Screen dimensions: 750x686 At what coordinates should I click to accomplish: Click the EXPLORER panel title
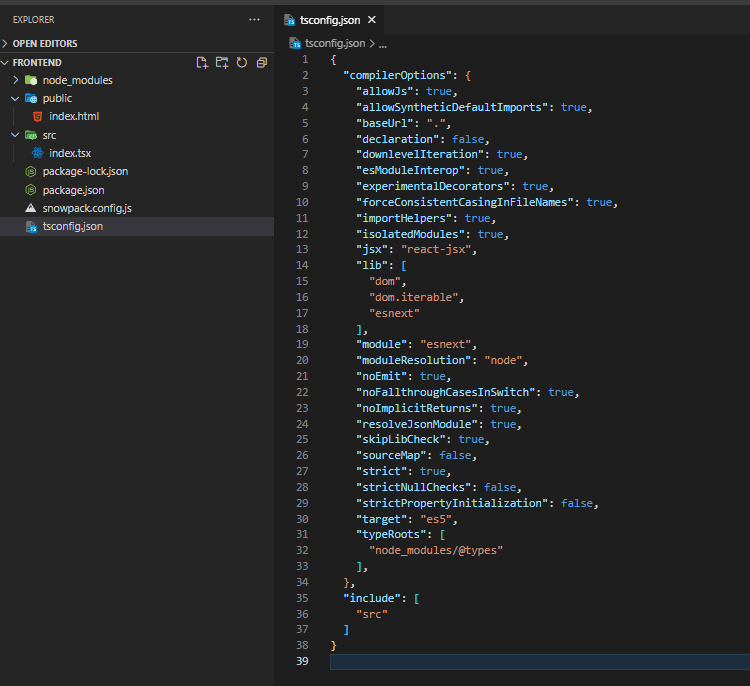click(x=33, y=20)
